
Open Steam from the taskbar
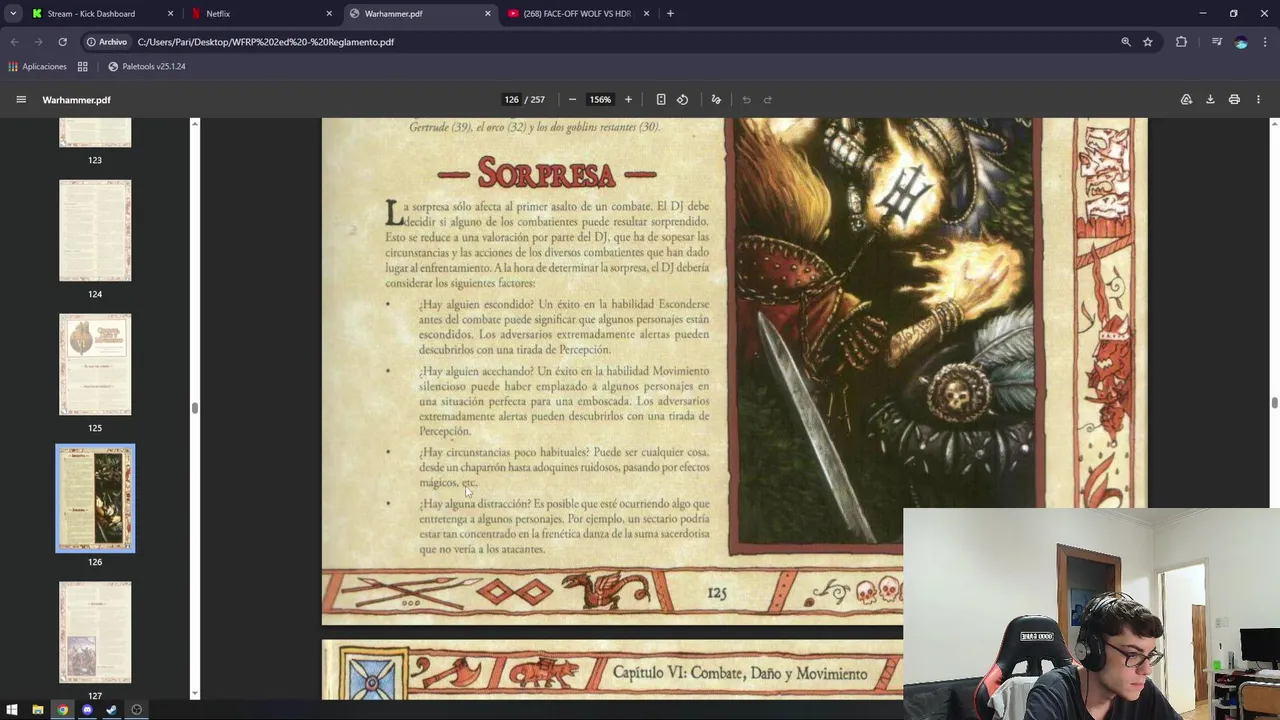pos(111,710)
